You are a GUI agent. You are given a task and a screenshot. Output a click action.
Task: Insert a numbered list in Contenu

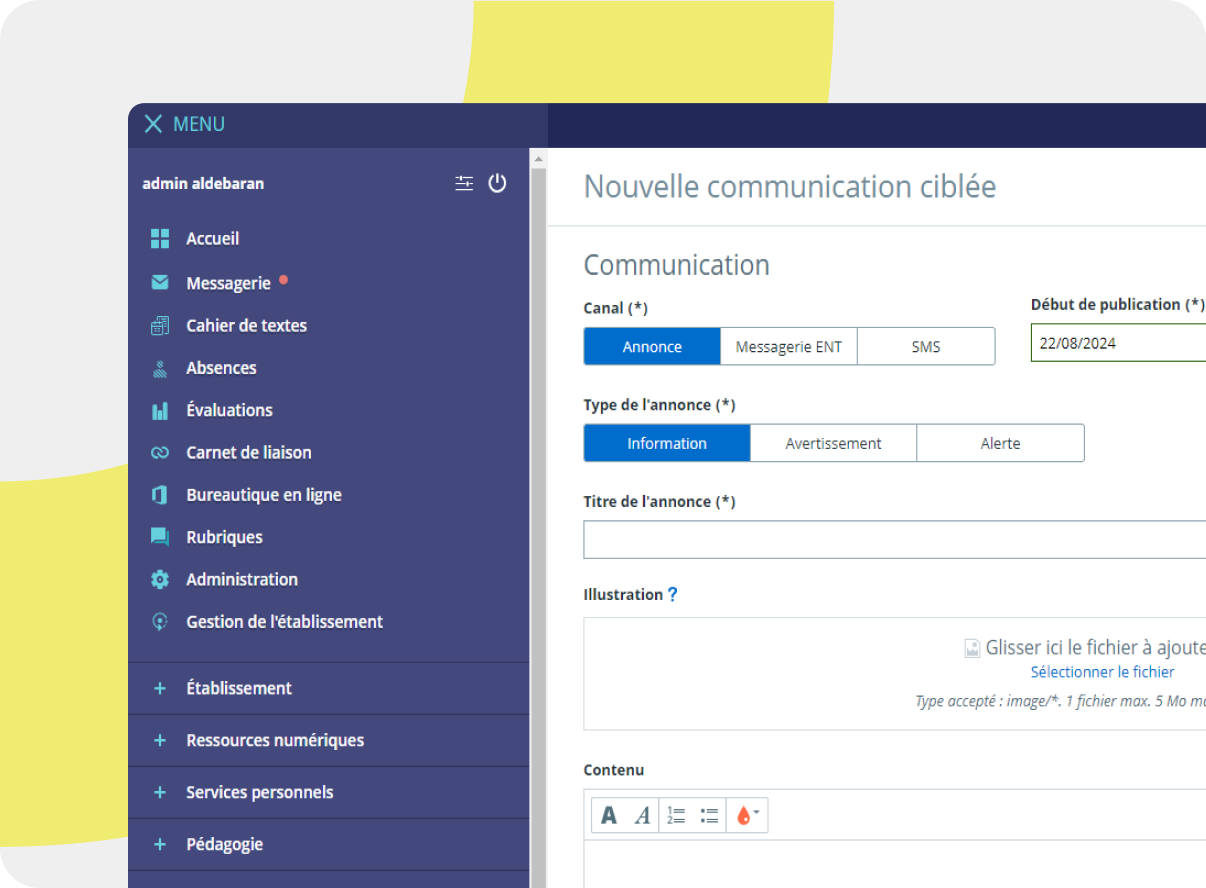coord(677,815)
